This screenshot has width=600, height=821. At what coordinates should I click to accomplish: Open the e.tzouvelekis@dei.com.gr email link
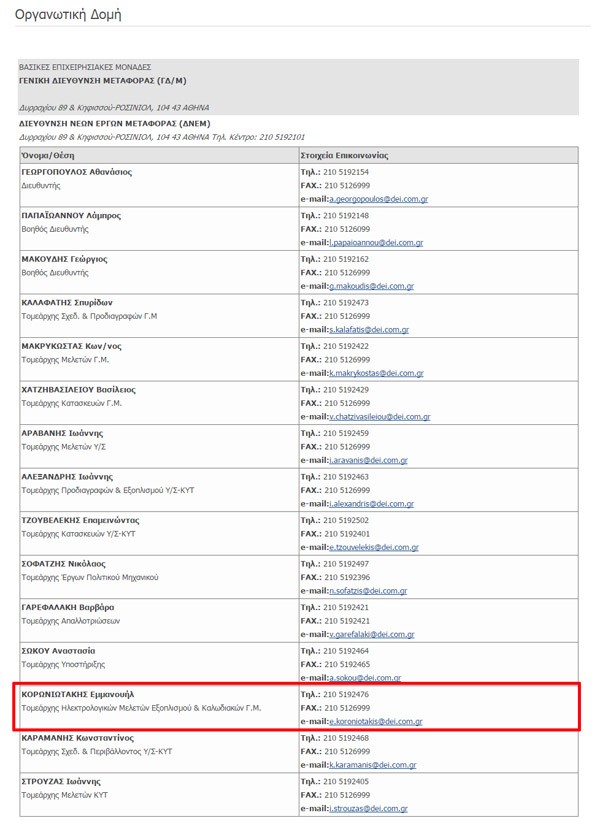374,547
